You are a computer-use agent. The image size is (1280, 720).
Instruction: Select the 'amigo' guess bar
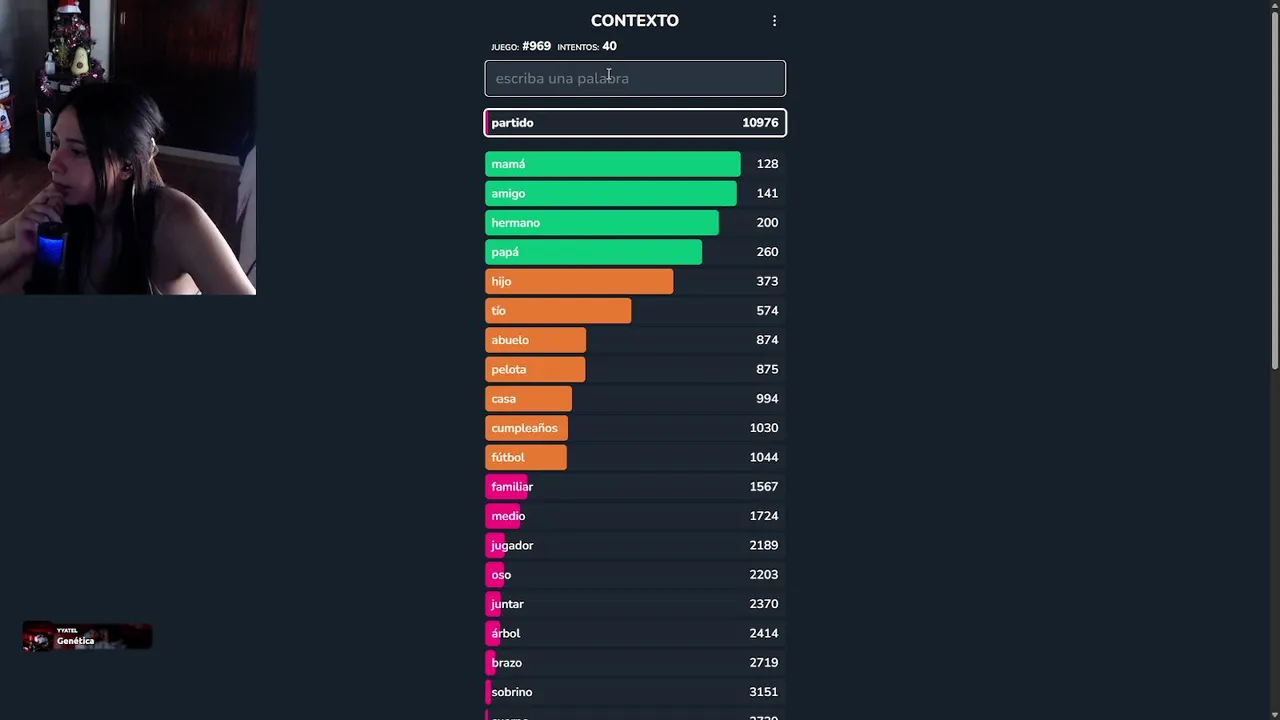coord(610,193)
